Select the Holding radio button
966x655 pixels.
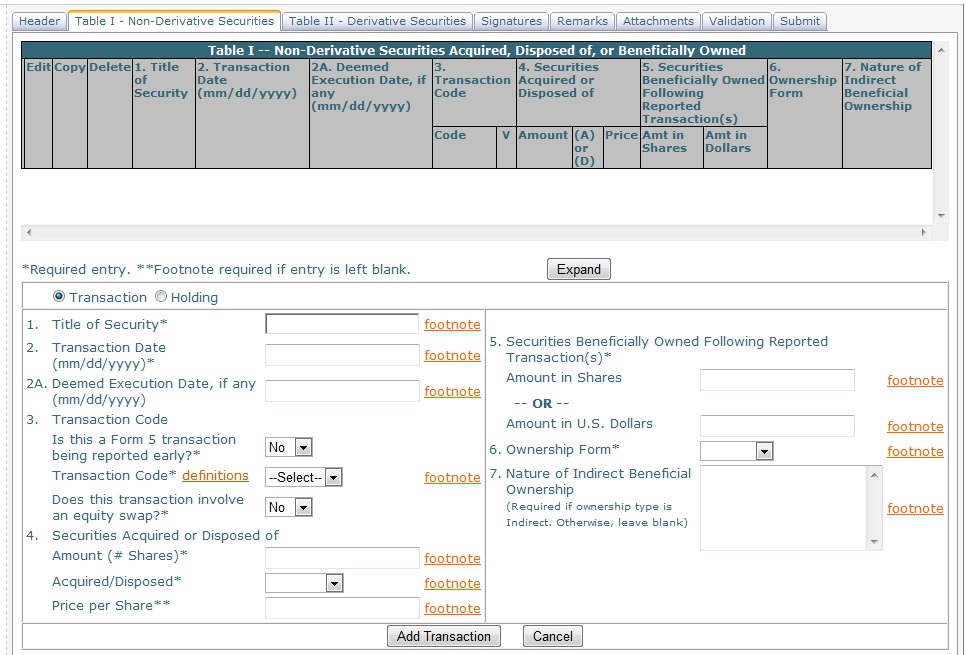click(x=161, y=297)
